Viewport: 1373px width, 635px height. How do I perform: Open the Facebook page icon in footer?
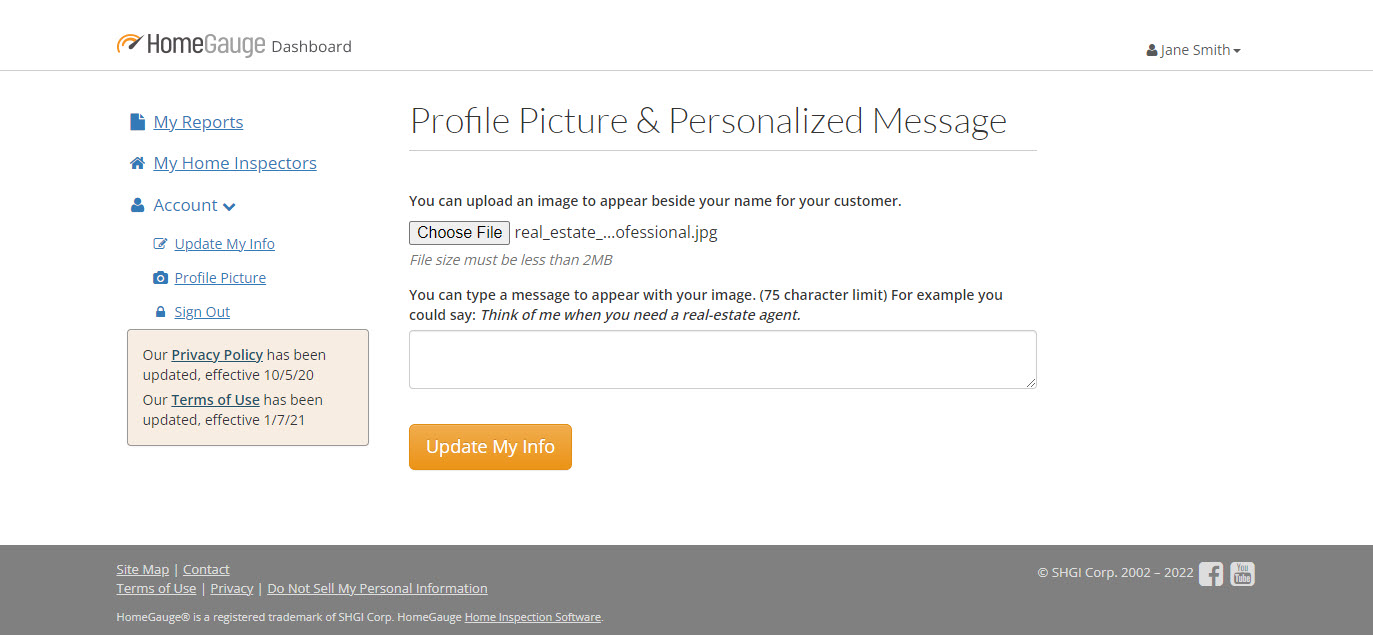[1211, 574]
